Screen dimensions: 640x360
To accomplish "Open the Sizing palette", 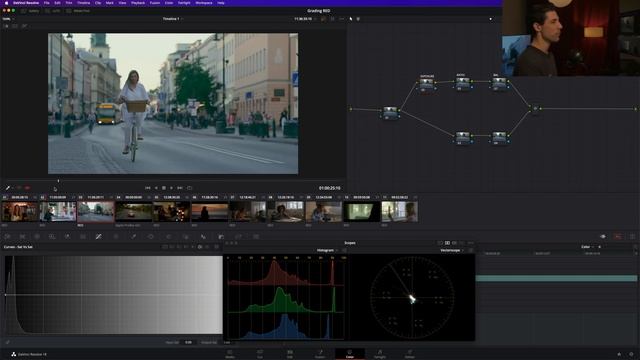I will 238,236.
